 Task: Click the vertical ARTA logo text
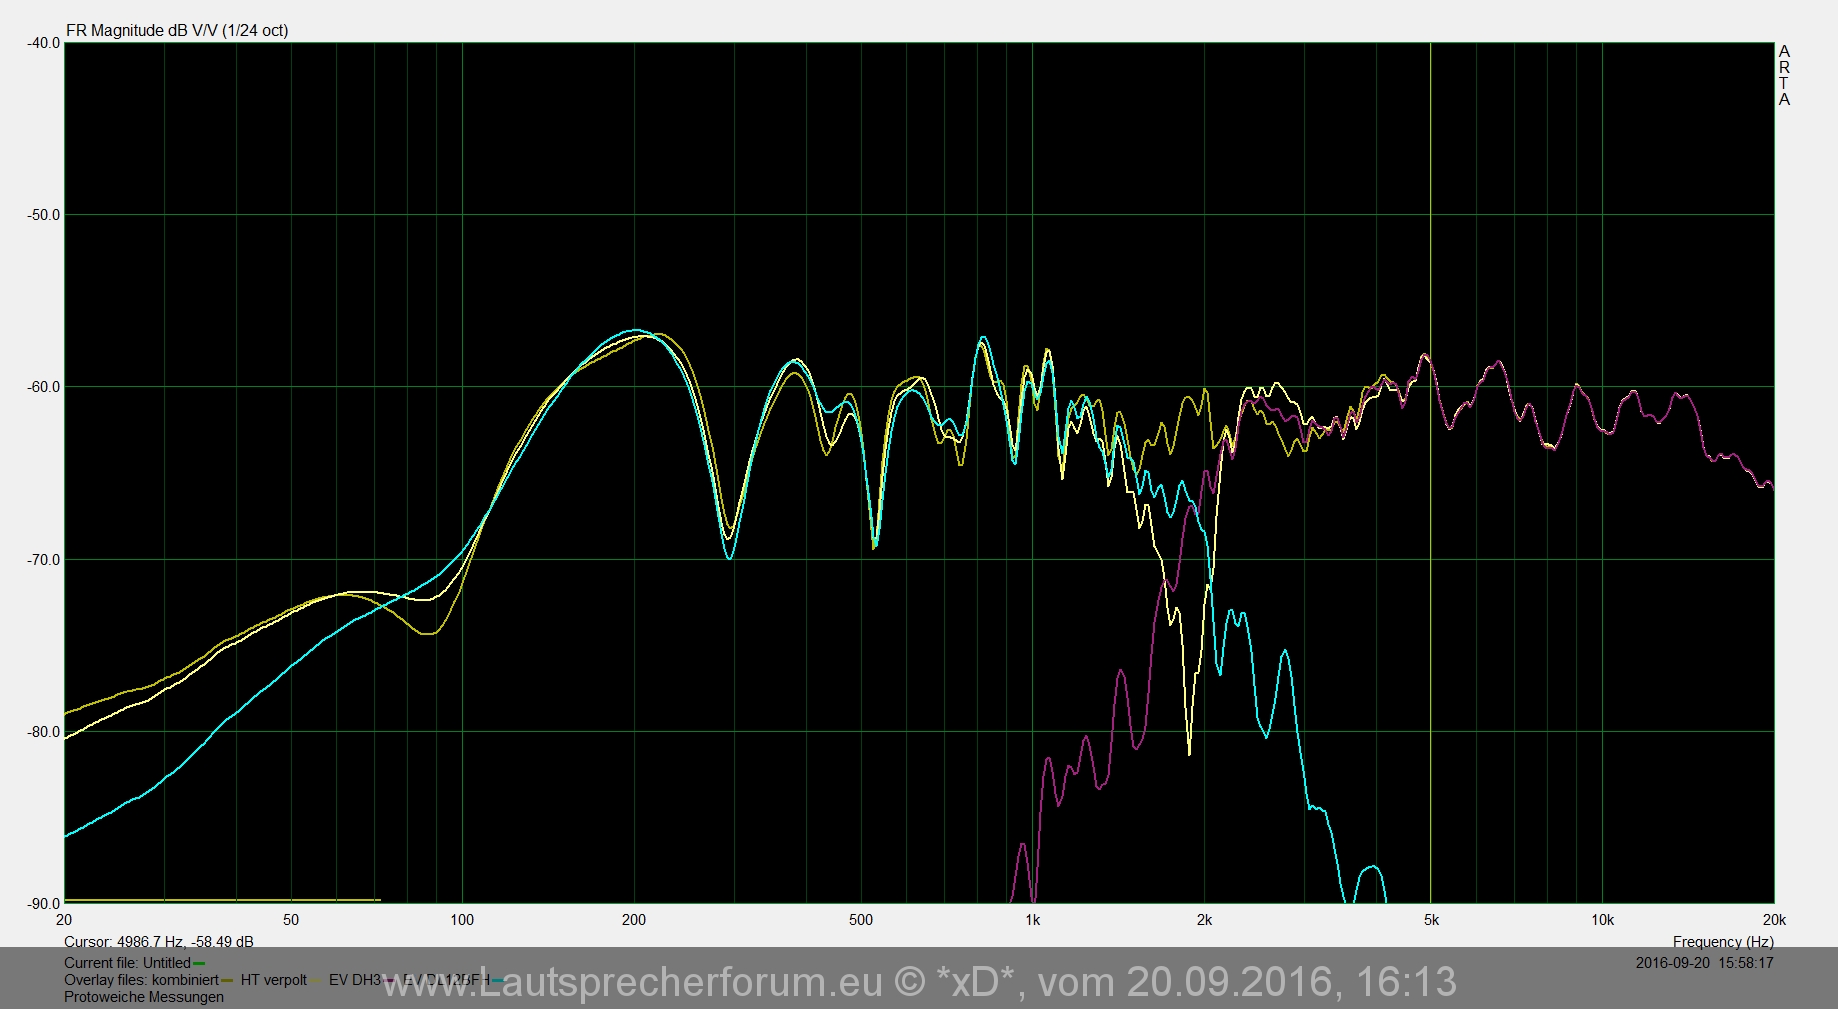[1784, 75]
